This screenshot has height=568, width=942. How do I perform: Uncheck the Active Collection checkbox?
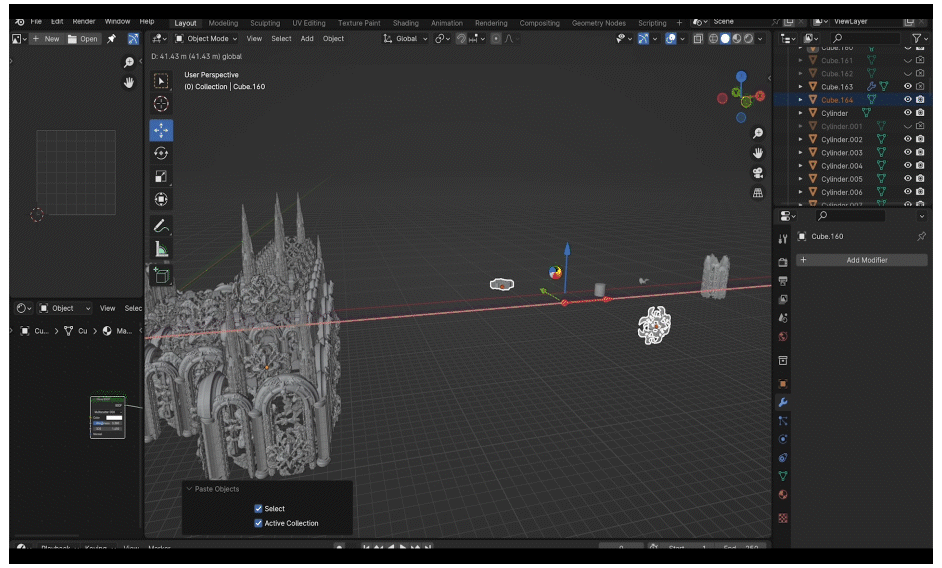point(258,523)
